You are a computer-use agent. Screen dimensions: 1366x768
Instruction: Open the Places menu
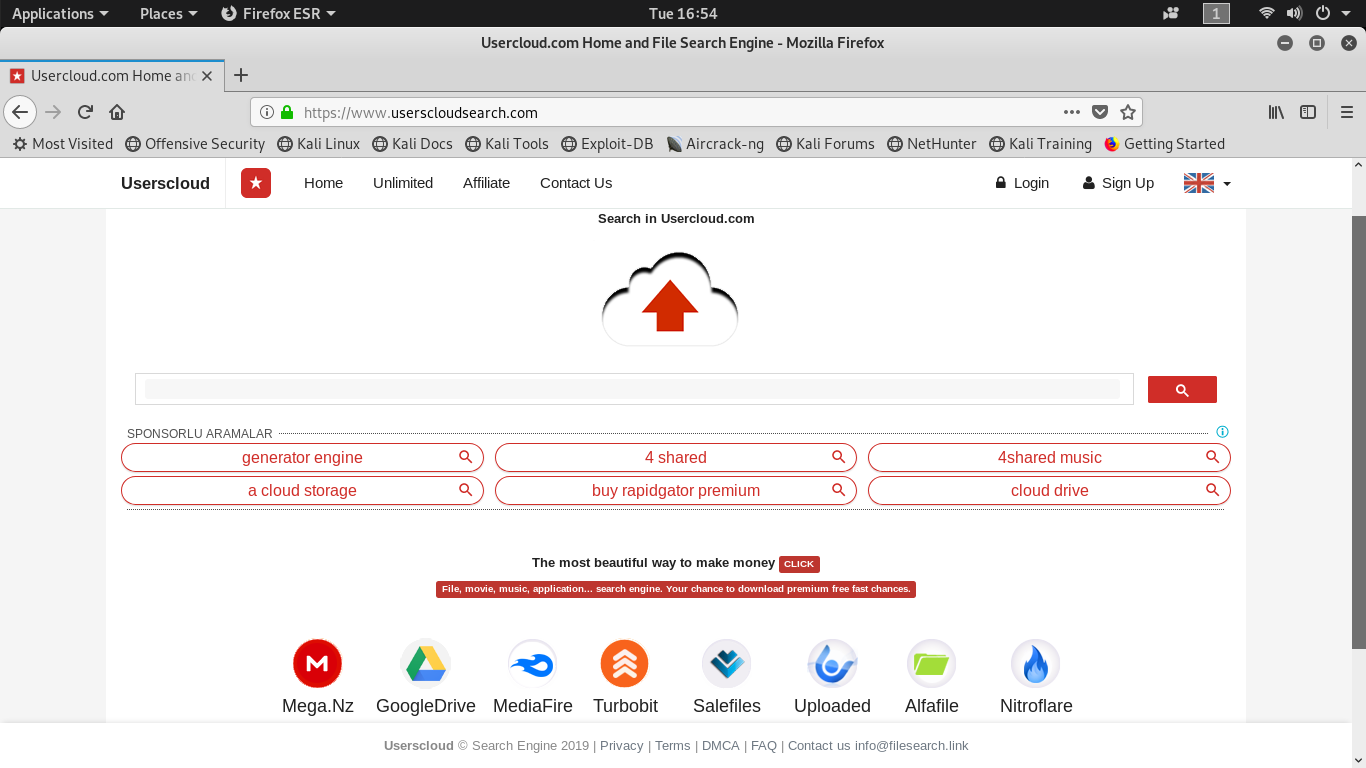(169, 13)
